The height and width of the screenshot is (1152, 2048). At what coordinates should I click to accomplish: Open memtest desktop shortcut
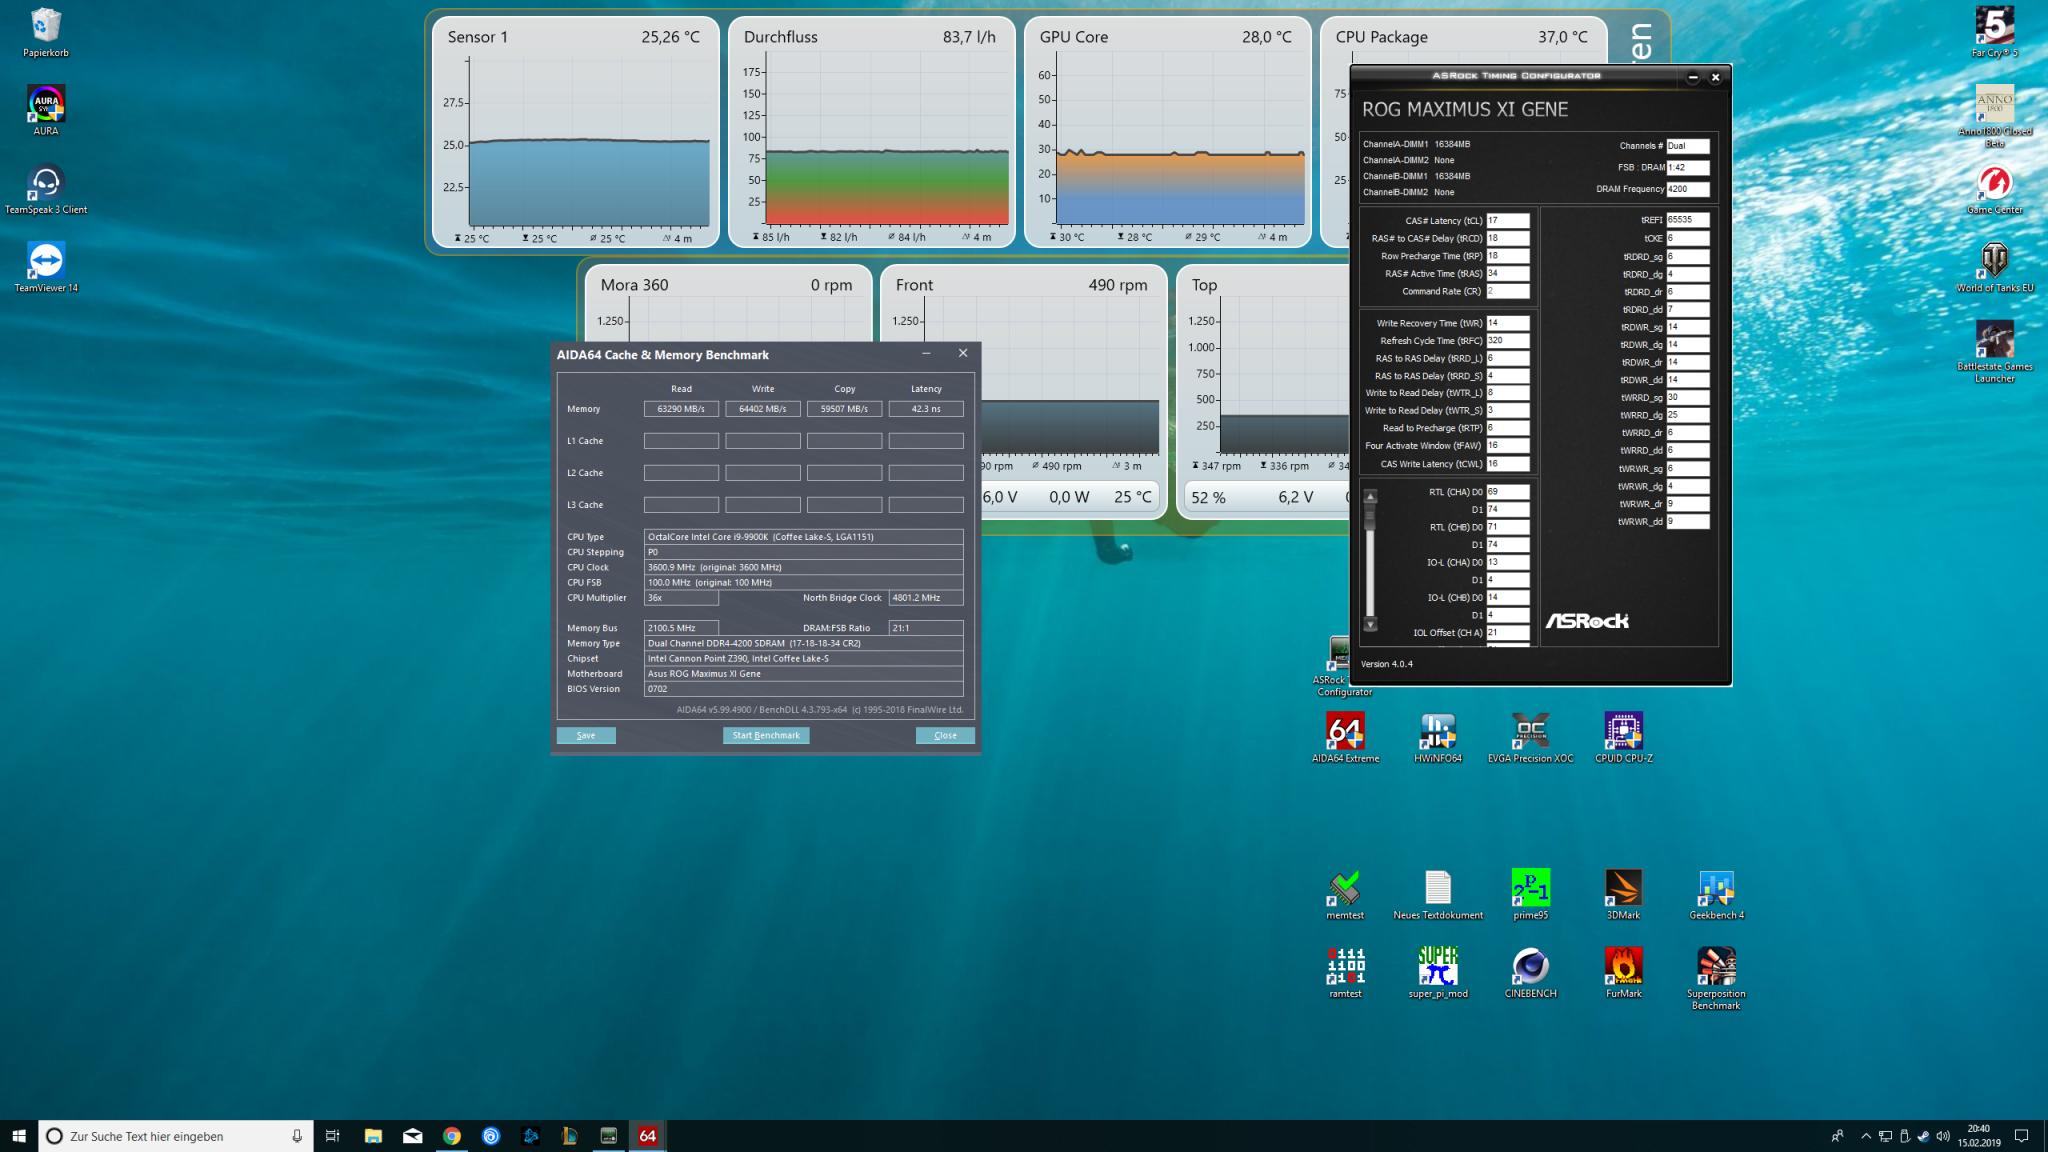(1345, 895)
